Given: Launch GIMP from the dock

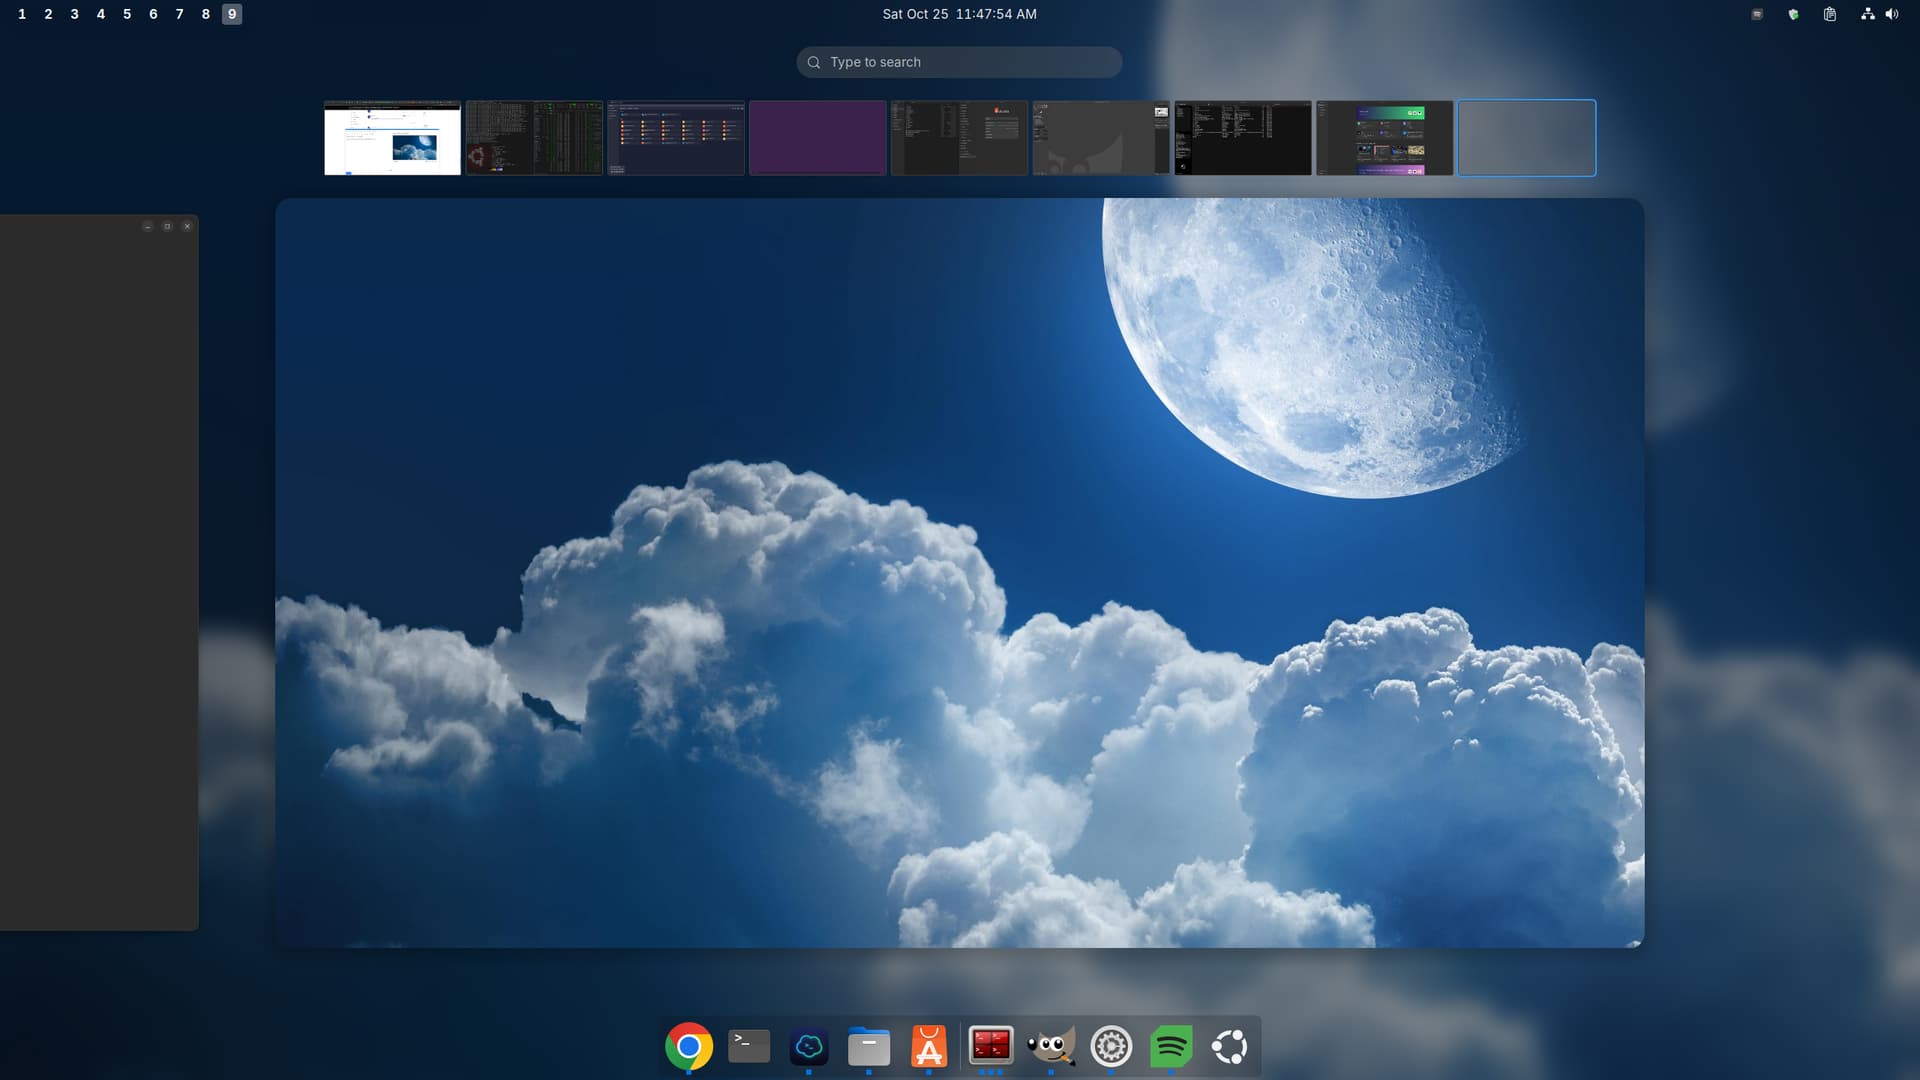Looking at the screenshot, I should click(1051, 1046).
